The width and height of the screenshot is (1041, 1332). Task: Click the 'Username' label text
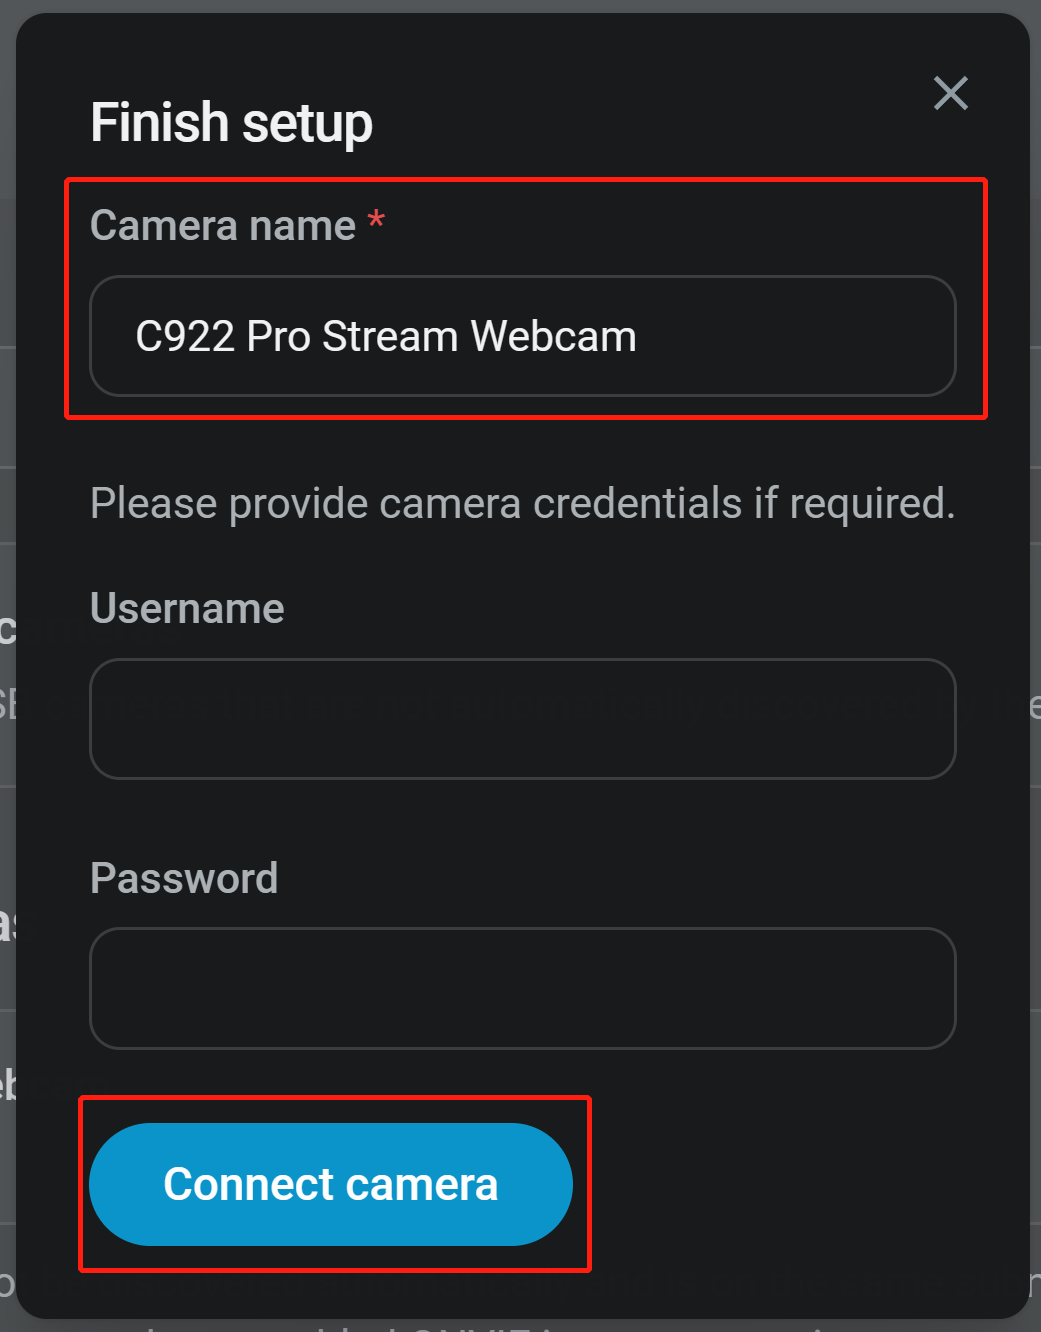point(187,608)
